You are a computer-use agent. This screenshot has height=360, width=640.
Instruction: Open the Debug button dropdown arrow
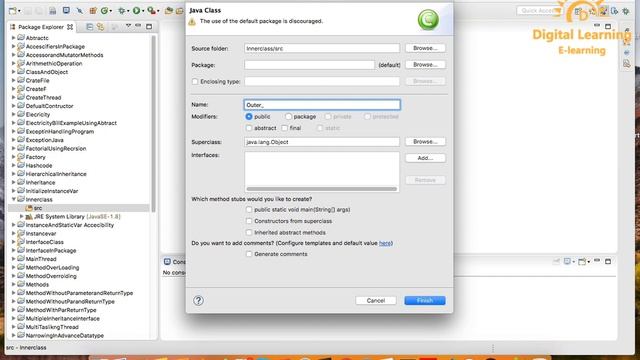tap(128, 11)
